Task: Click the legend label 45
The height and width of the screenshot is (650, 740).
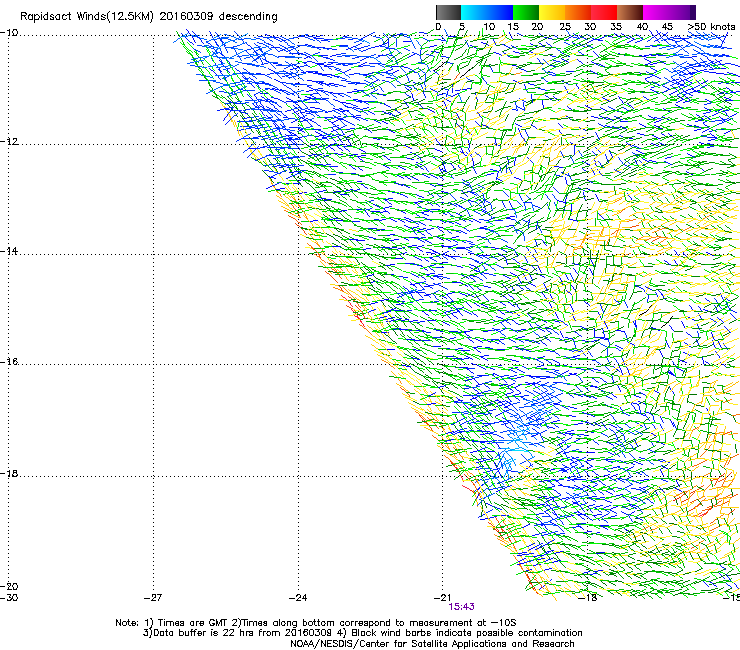Action: (x=667, y=27)
